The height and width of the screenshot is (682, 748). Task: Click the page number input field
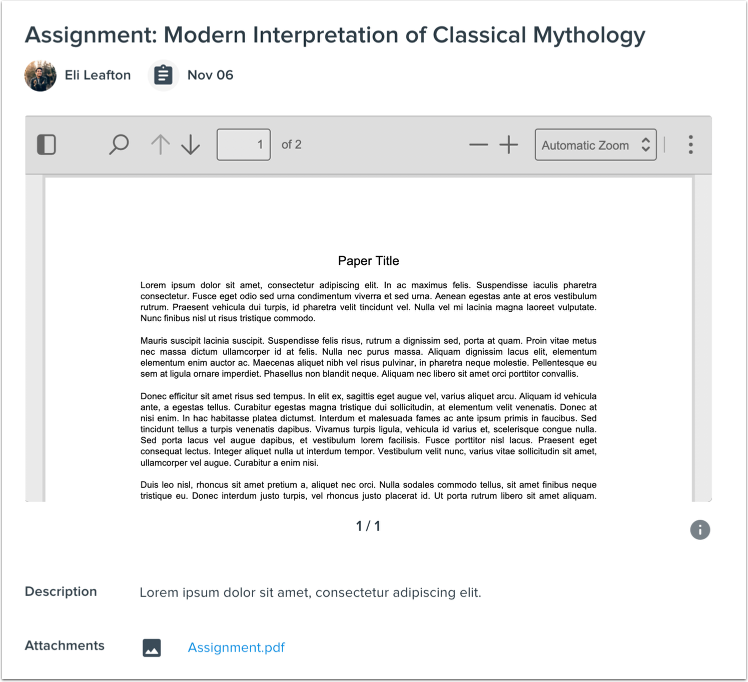[x=244, y=145]
